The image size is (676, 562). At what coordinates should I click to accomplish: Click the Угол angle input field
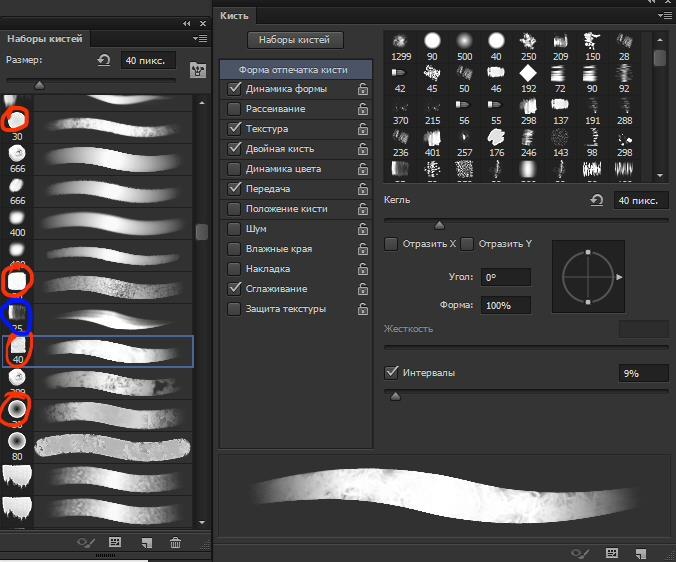click(505, 277)
